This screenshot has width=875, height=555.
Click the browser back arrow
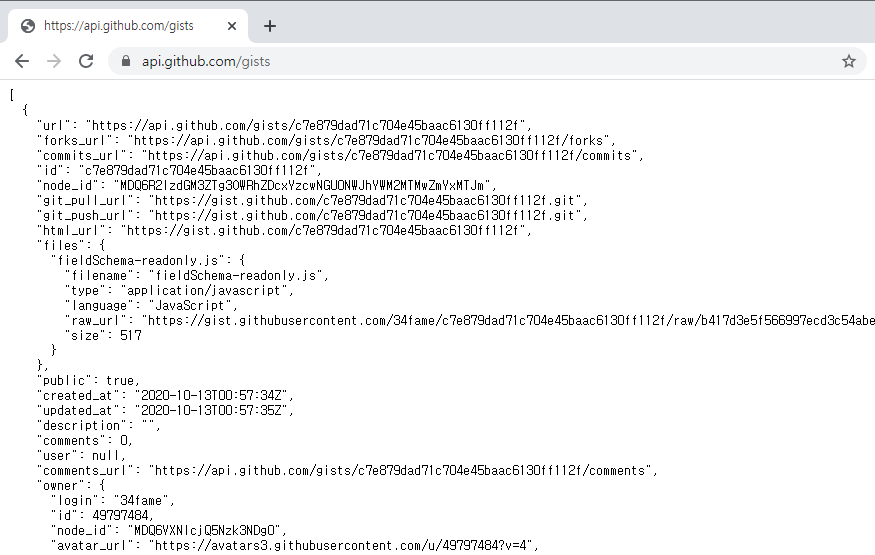point(22,61)
